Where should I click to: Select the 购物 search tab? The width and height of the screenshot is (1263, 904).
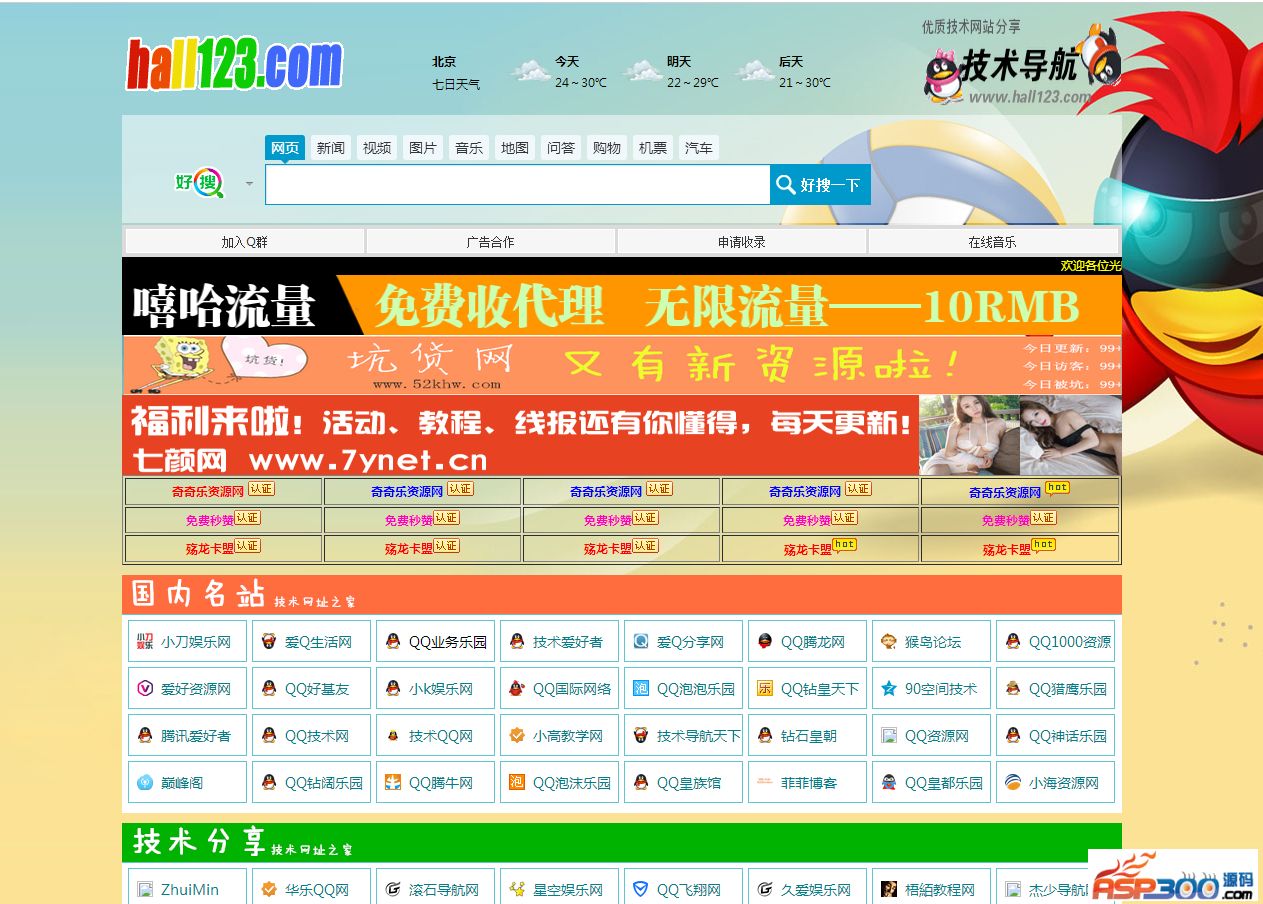607,148
